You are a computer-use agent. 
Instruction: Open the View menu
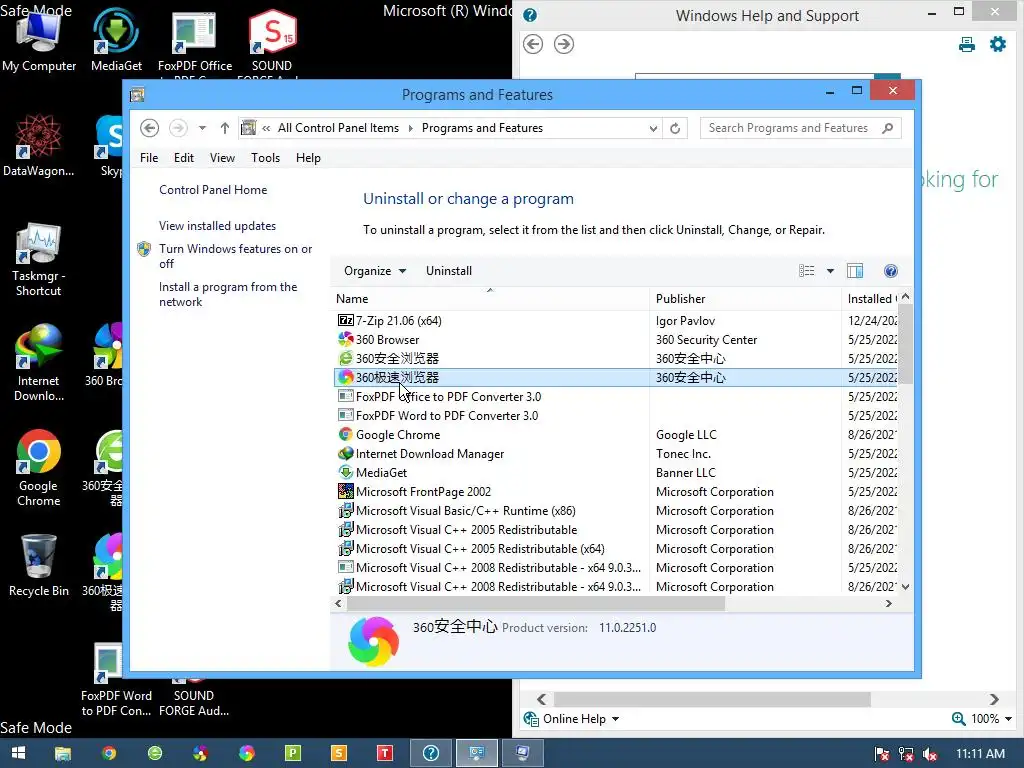point(222,158)
